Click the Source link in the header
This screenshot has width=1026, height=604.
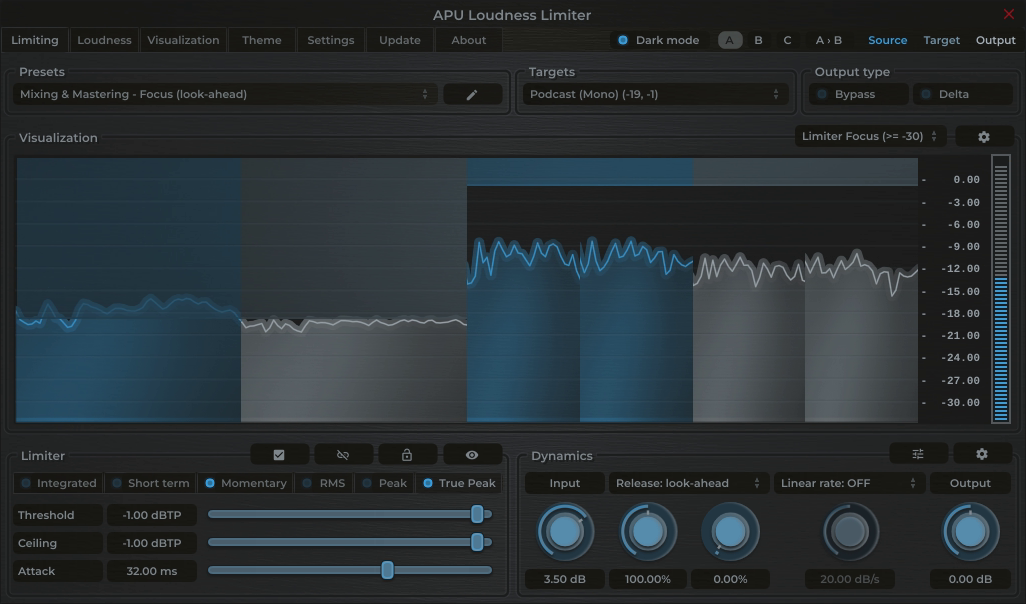(887, 40)
